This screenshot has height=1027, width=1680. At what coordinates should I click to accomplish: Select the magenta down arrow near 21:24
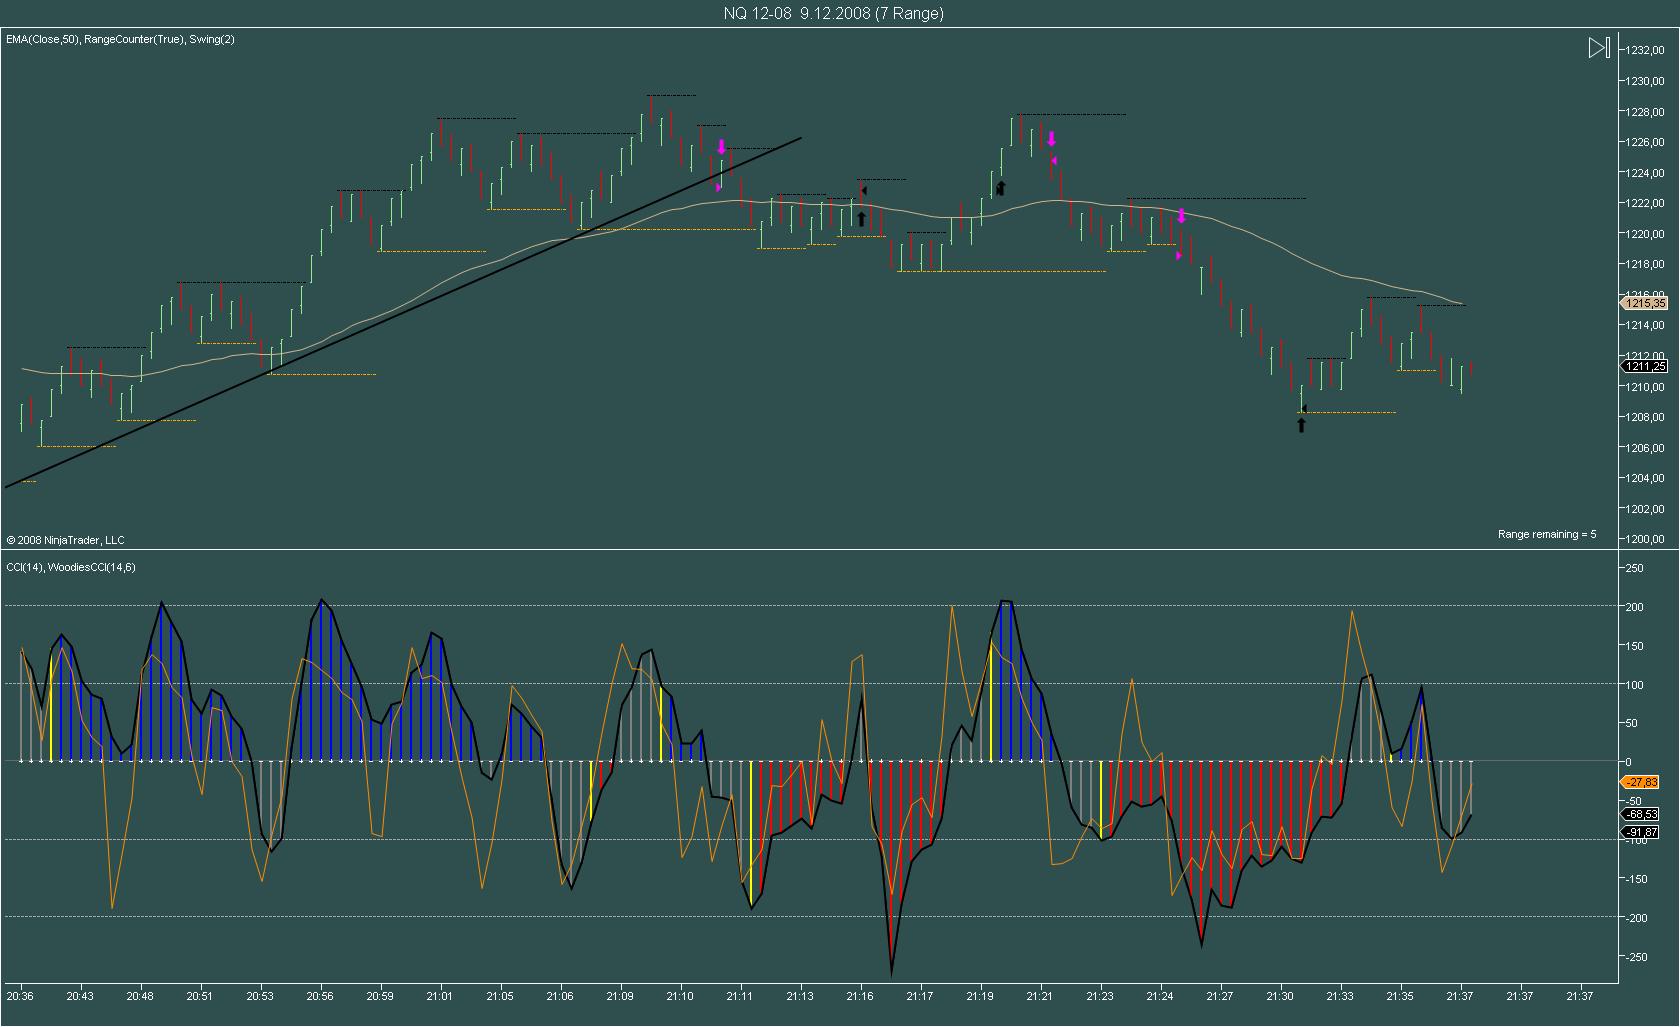click(1181, 215)
